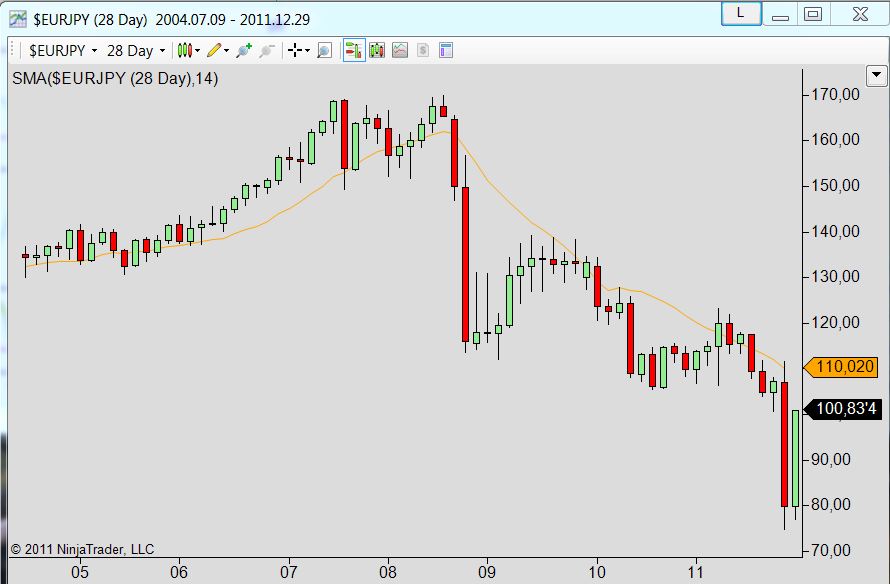
Task: Click the 70,00 price axis label
Action: [831, 550]
